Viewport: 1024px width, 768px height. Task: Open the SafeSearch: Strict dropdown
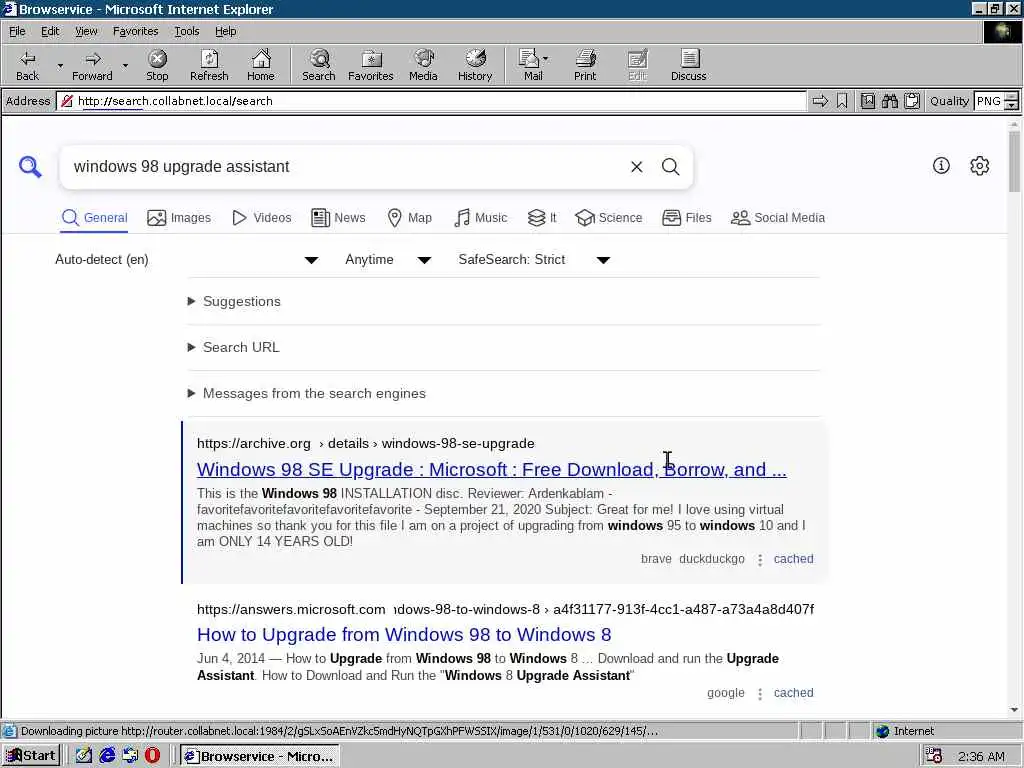click(534, 260)
